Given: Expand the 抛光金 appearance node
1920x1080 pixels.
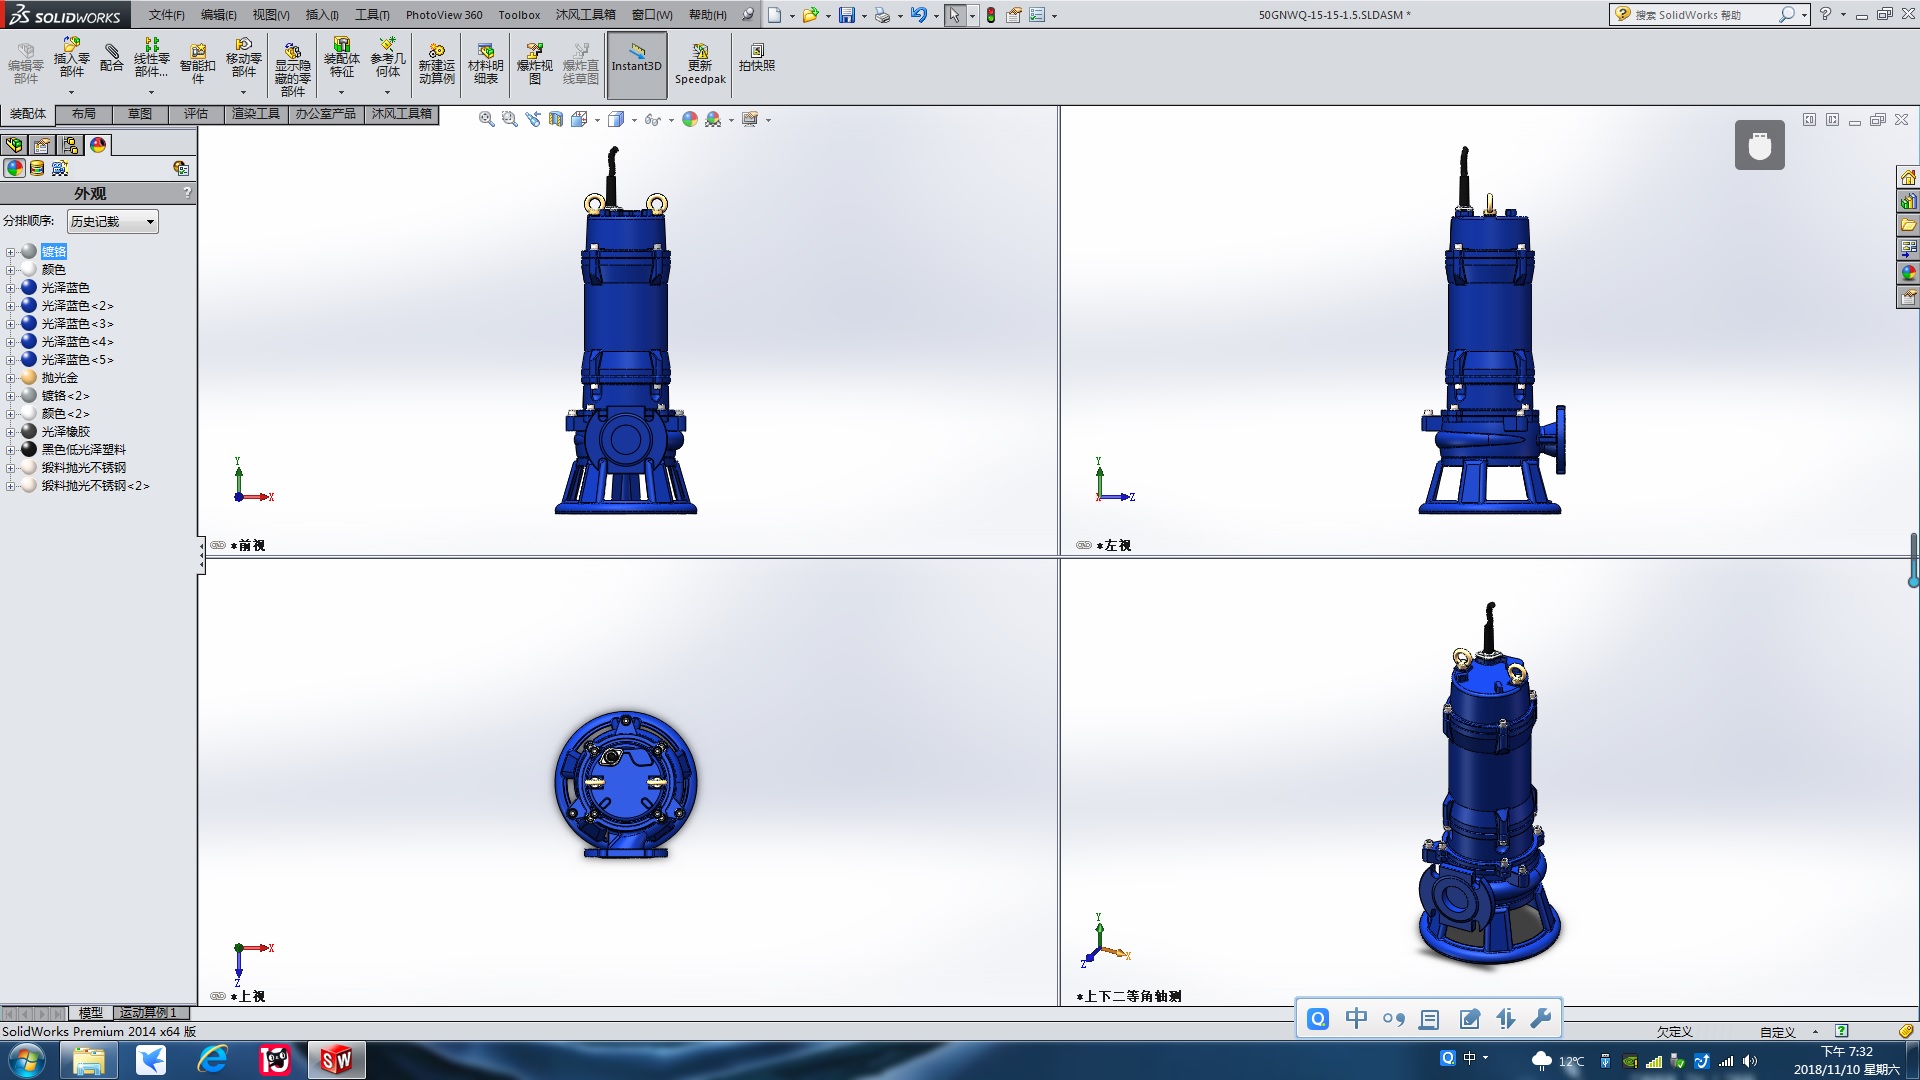Looking at the screenshot, I should pyautogui.click(x=10, y=378).
